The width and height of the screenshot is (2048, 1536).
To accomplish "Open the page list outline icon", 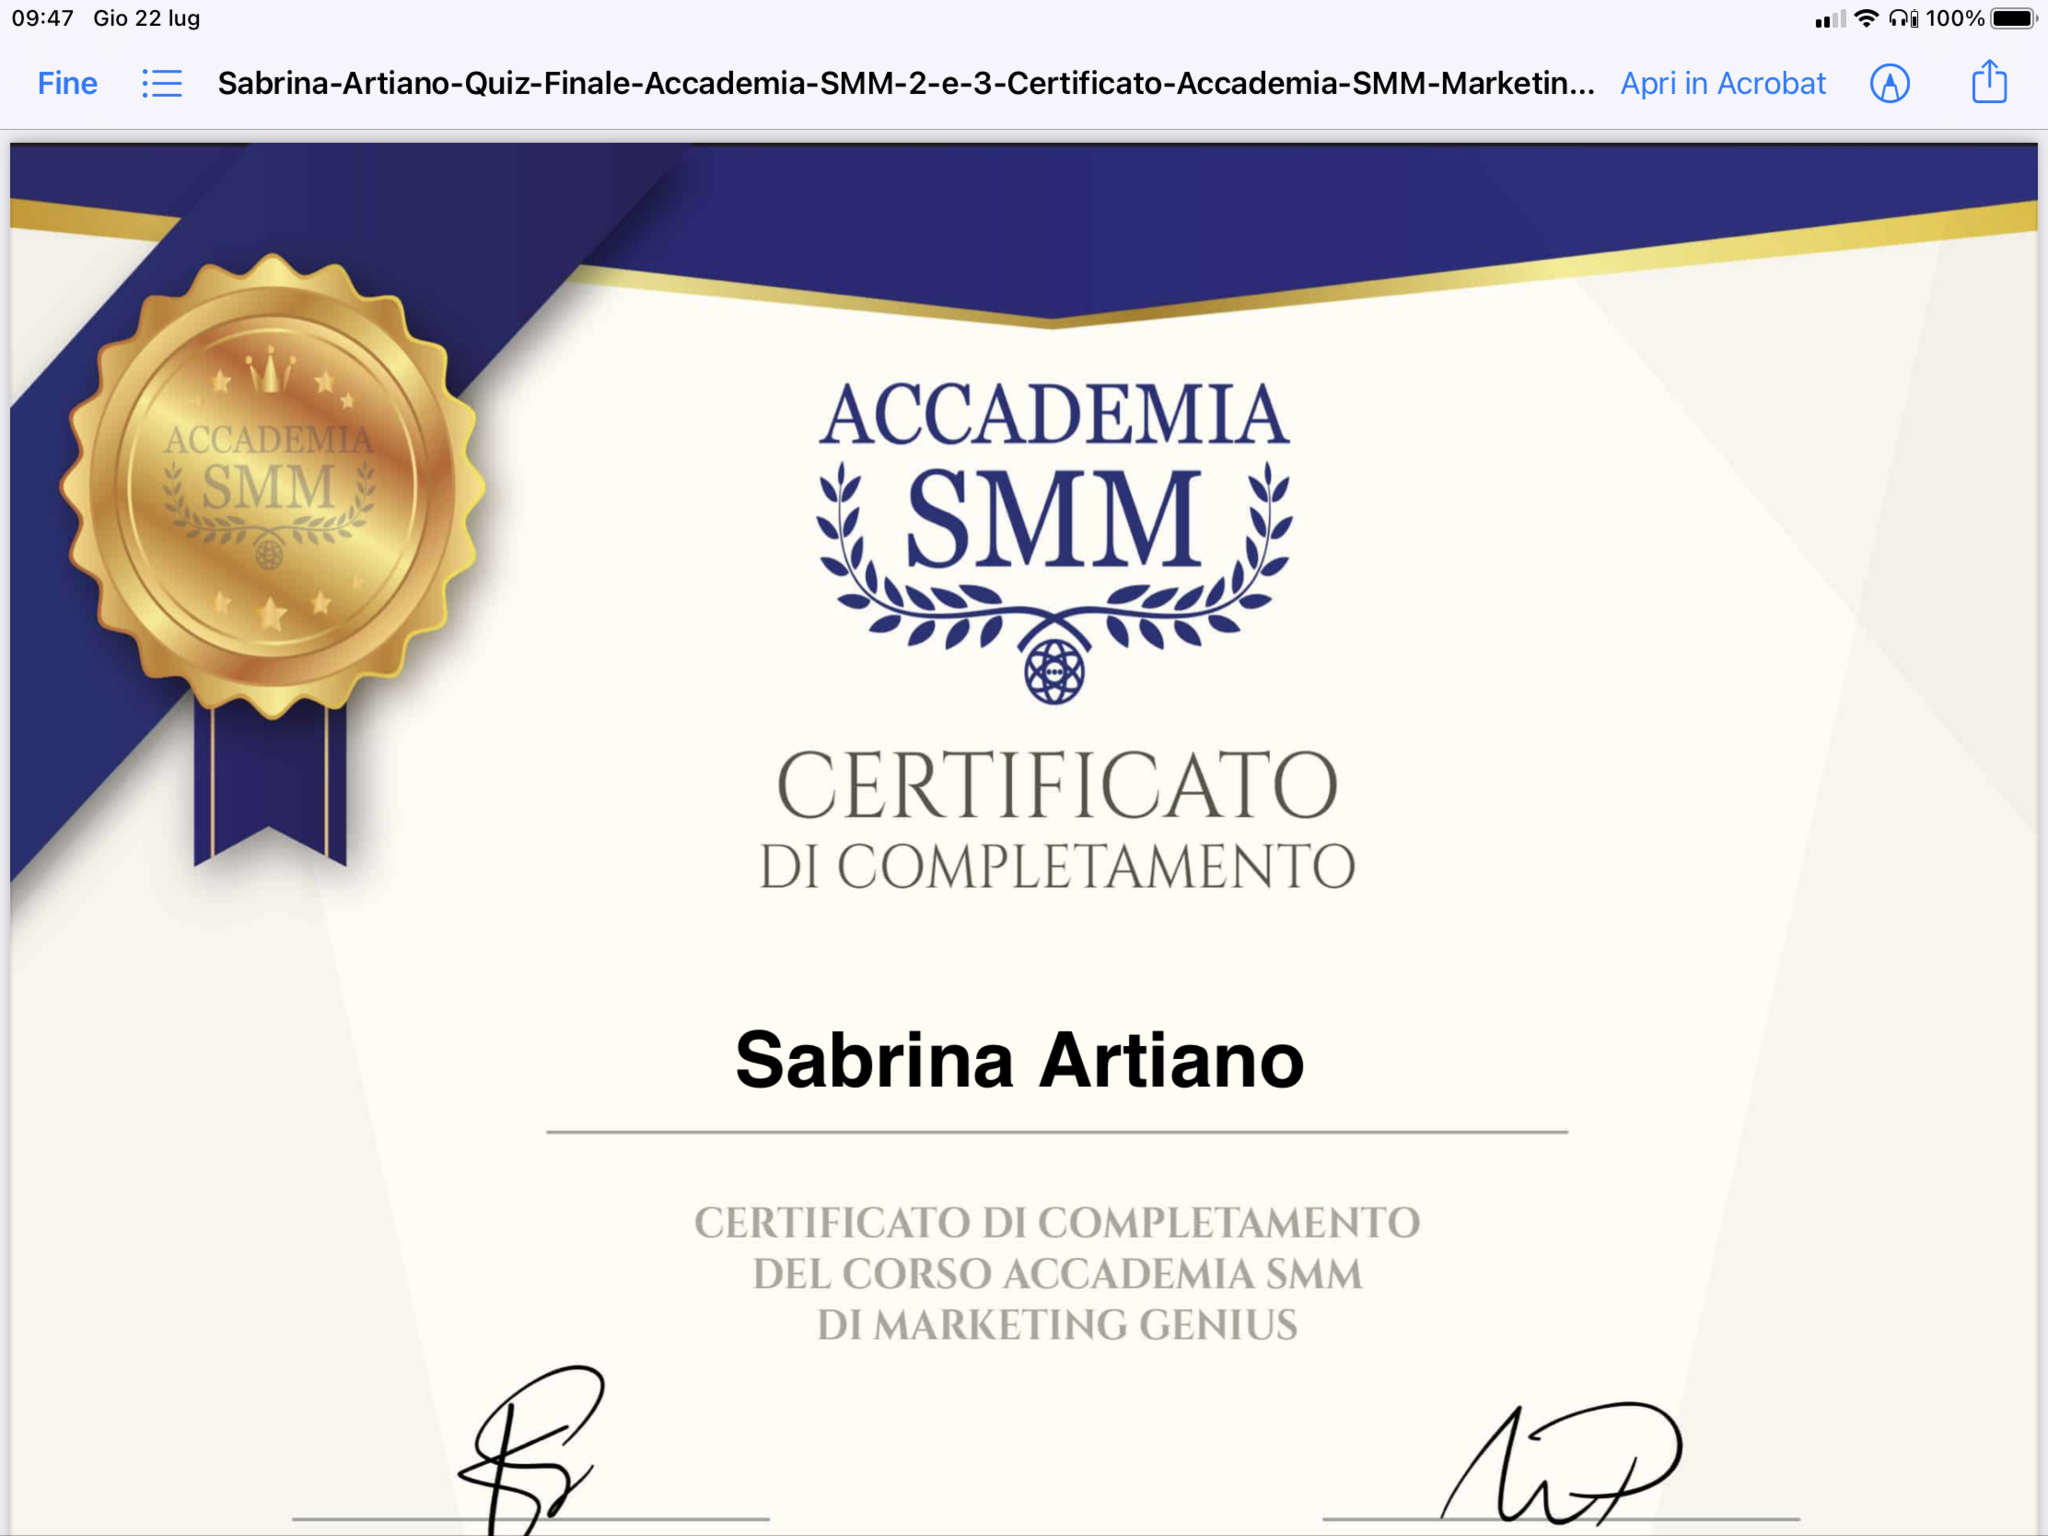I will [161, 83].
